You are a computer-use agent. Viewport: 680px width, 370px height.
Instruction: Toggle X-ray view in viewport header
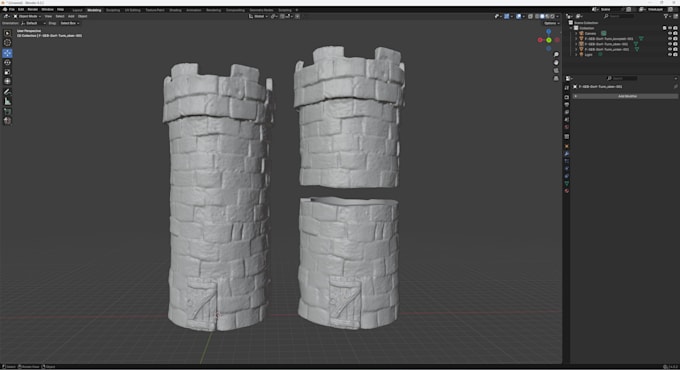click(530, 16)
